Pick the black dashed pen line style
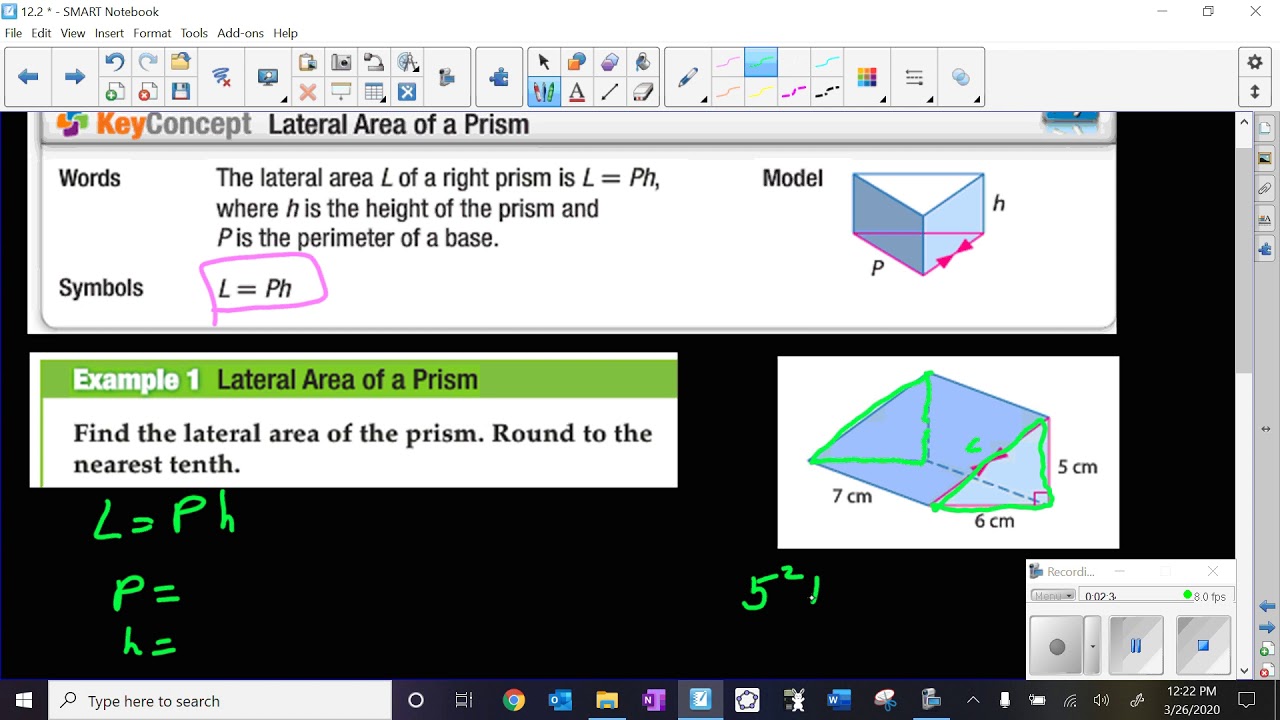 point(827,92)
